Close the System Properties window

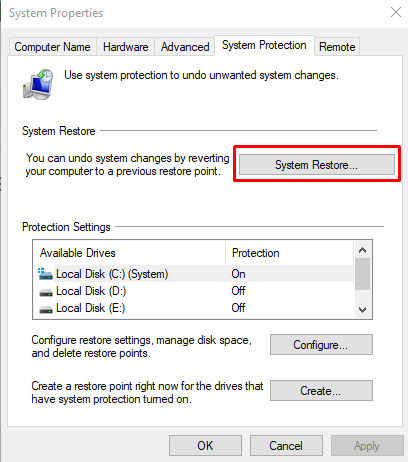396,13
